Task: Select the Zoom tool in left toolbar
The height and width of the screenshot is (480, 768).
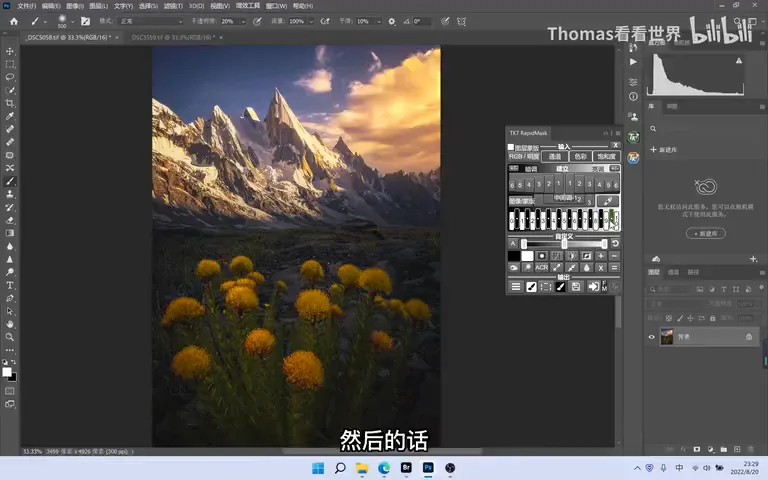Action: [10, 337]
